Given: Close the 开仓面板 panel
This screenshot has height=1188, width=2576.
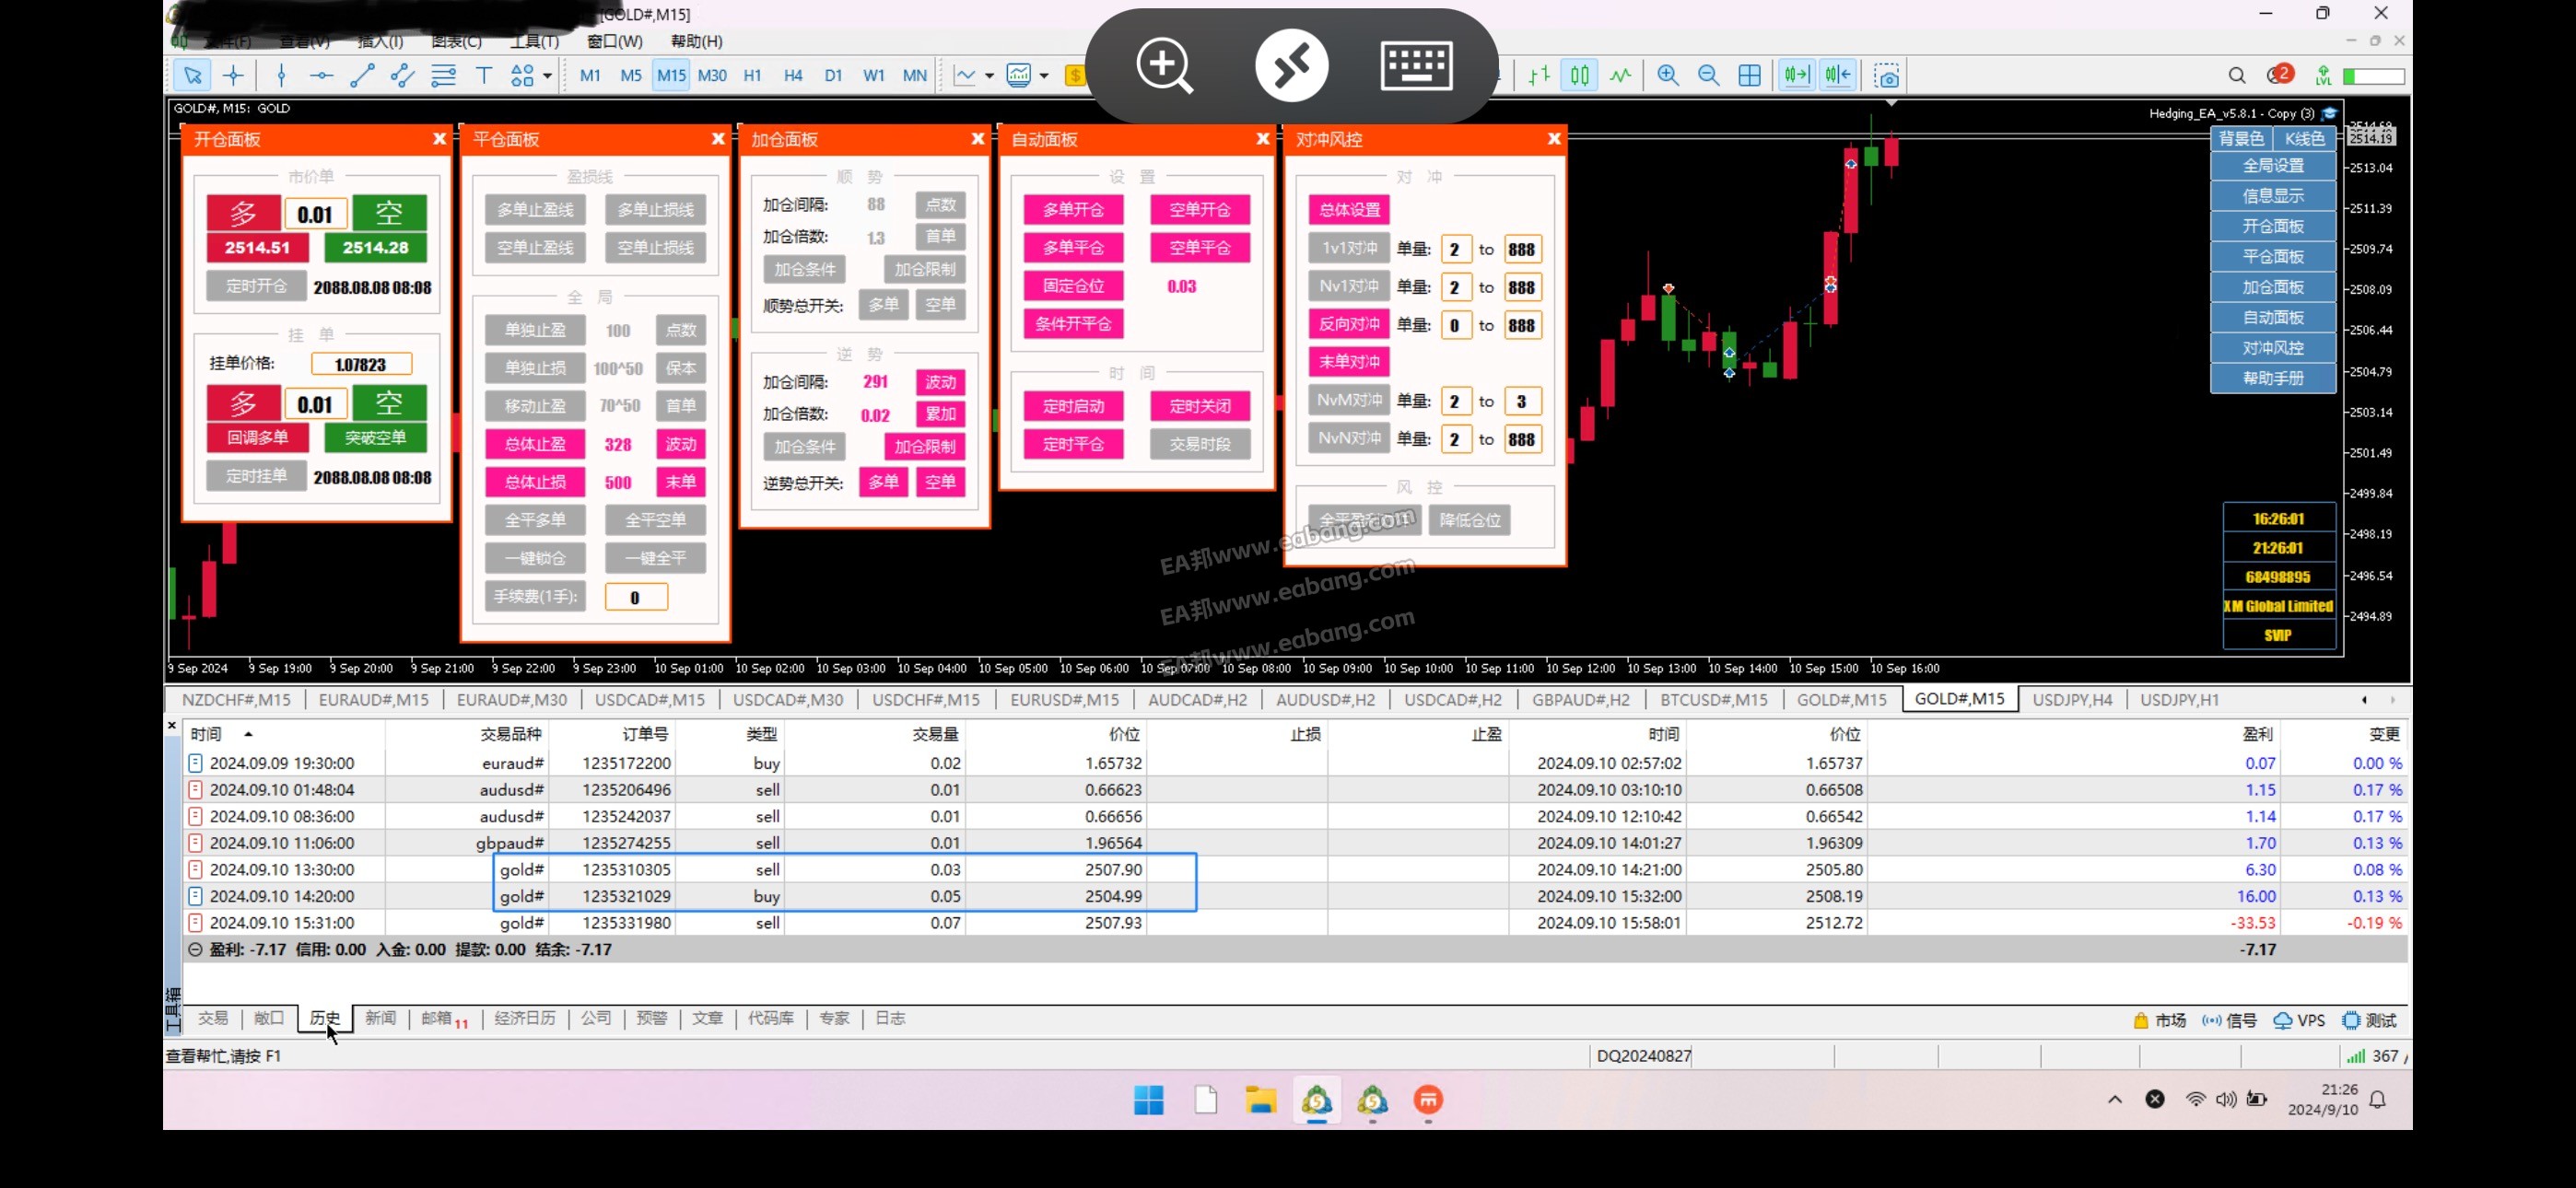Looking at the screenshot, I should [439, 139].
